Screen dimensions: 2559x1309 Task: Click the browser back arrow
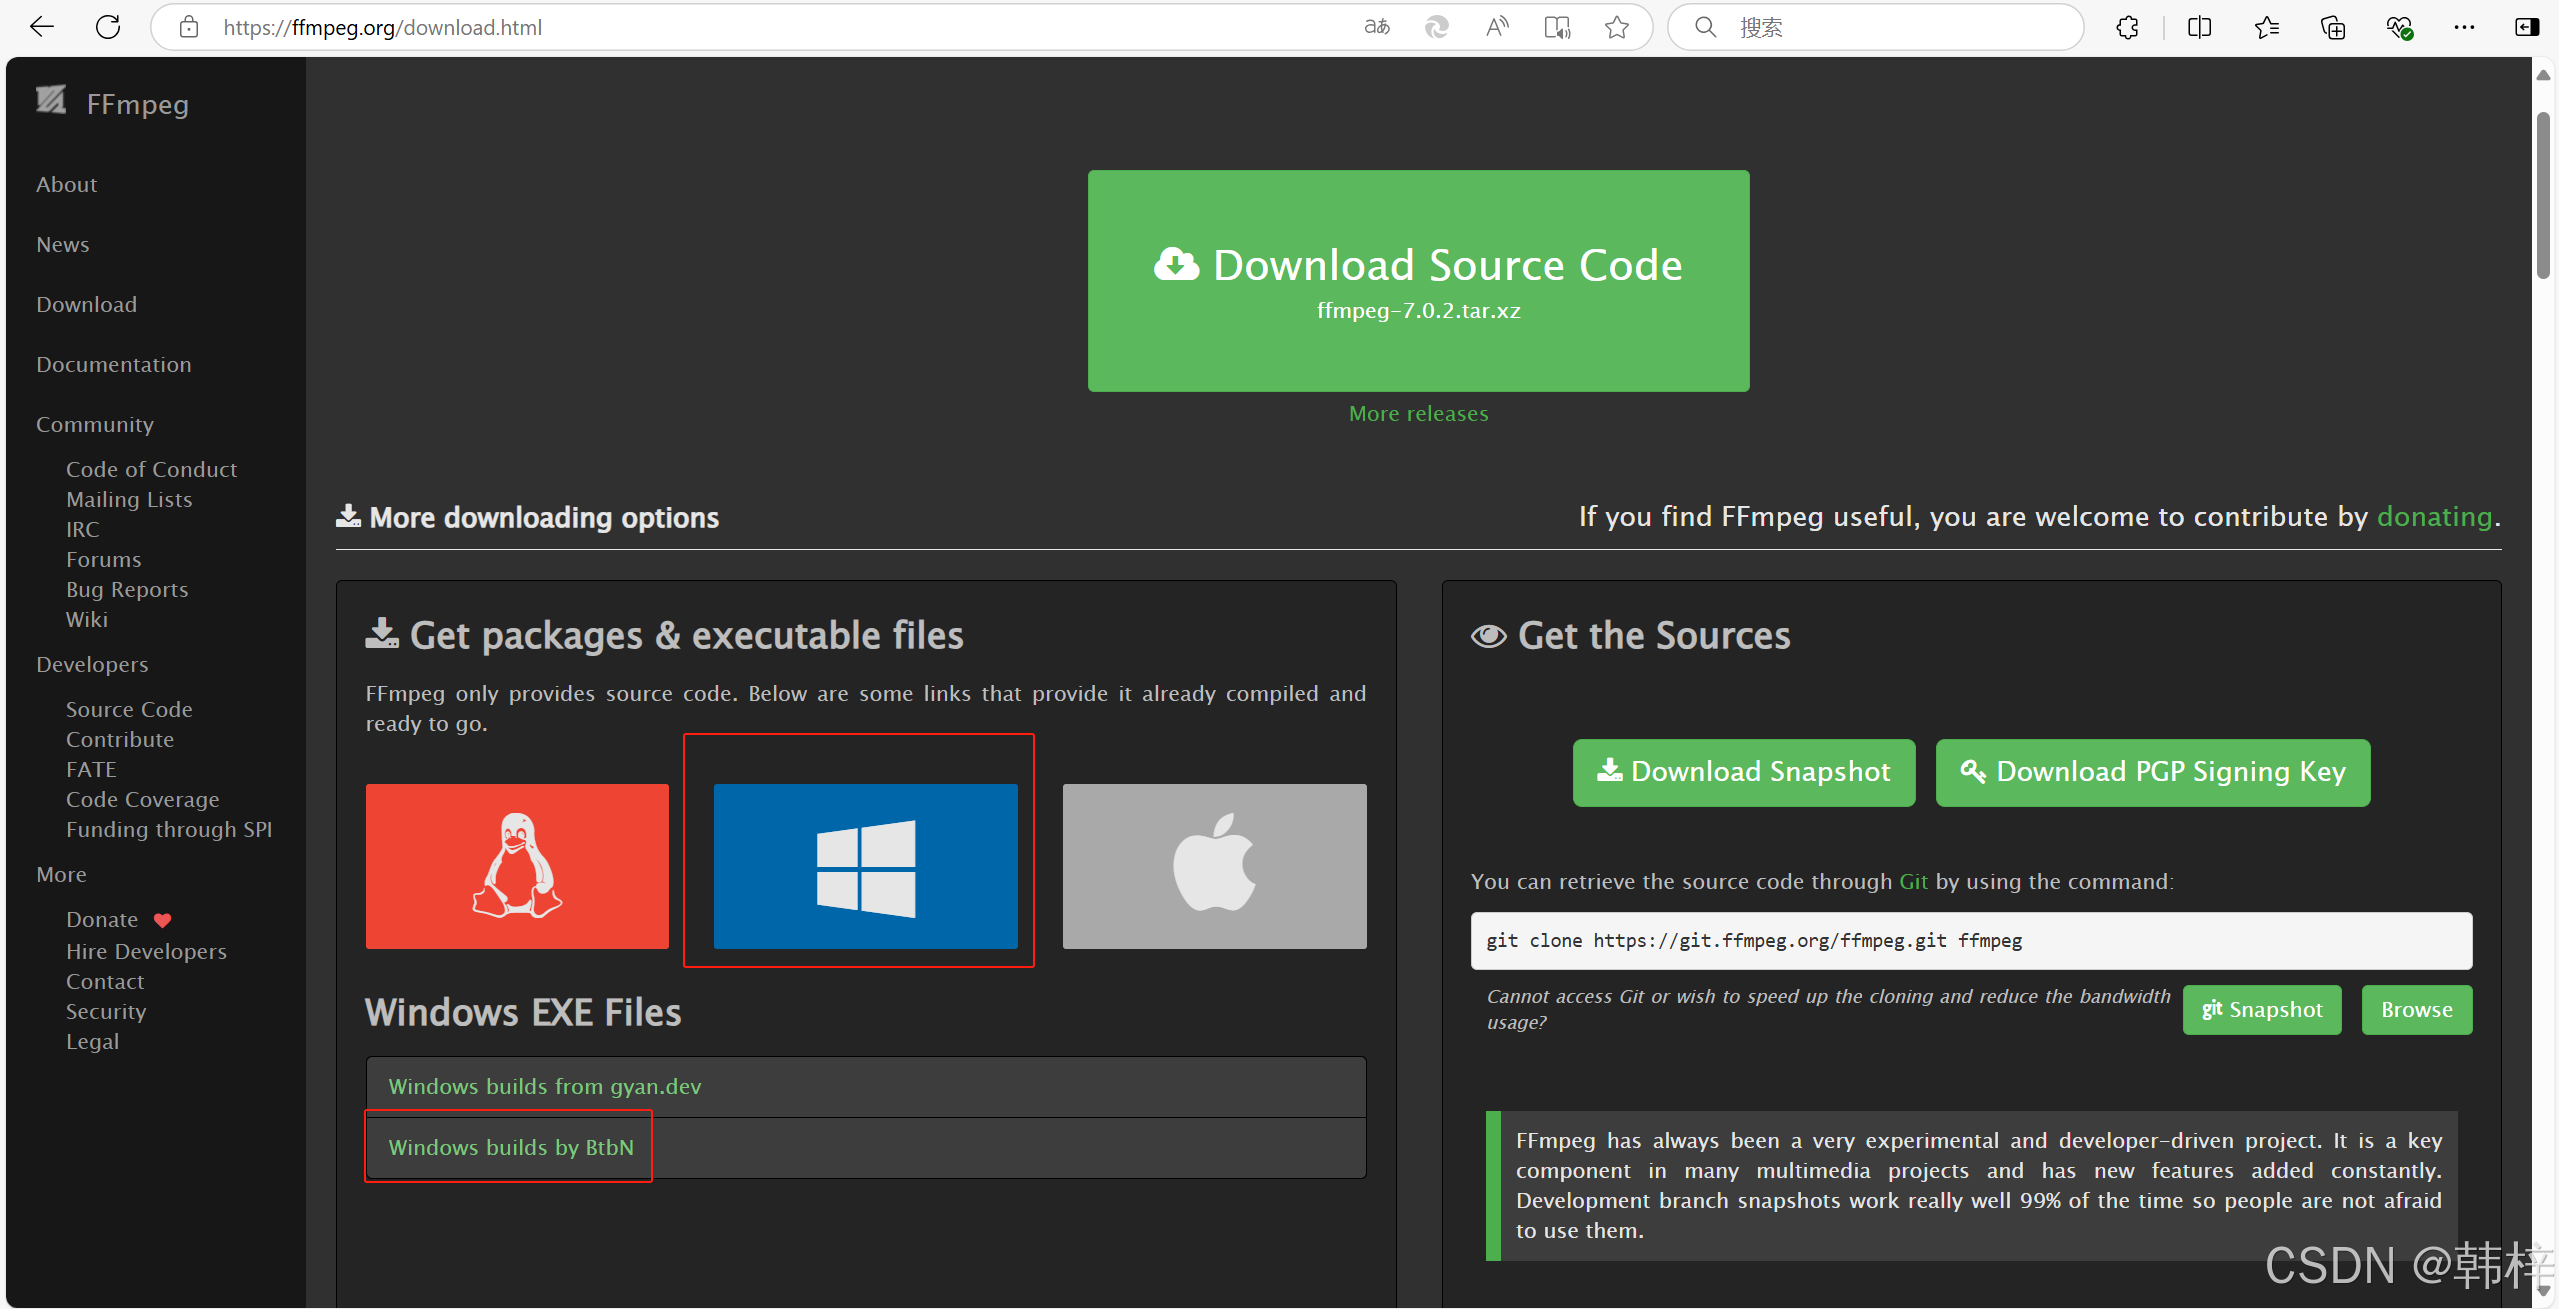(x=42, y=27)
